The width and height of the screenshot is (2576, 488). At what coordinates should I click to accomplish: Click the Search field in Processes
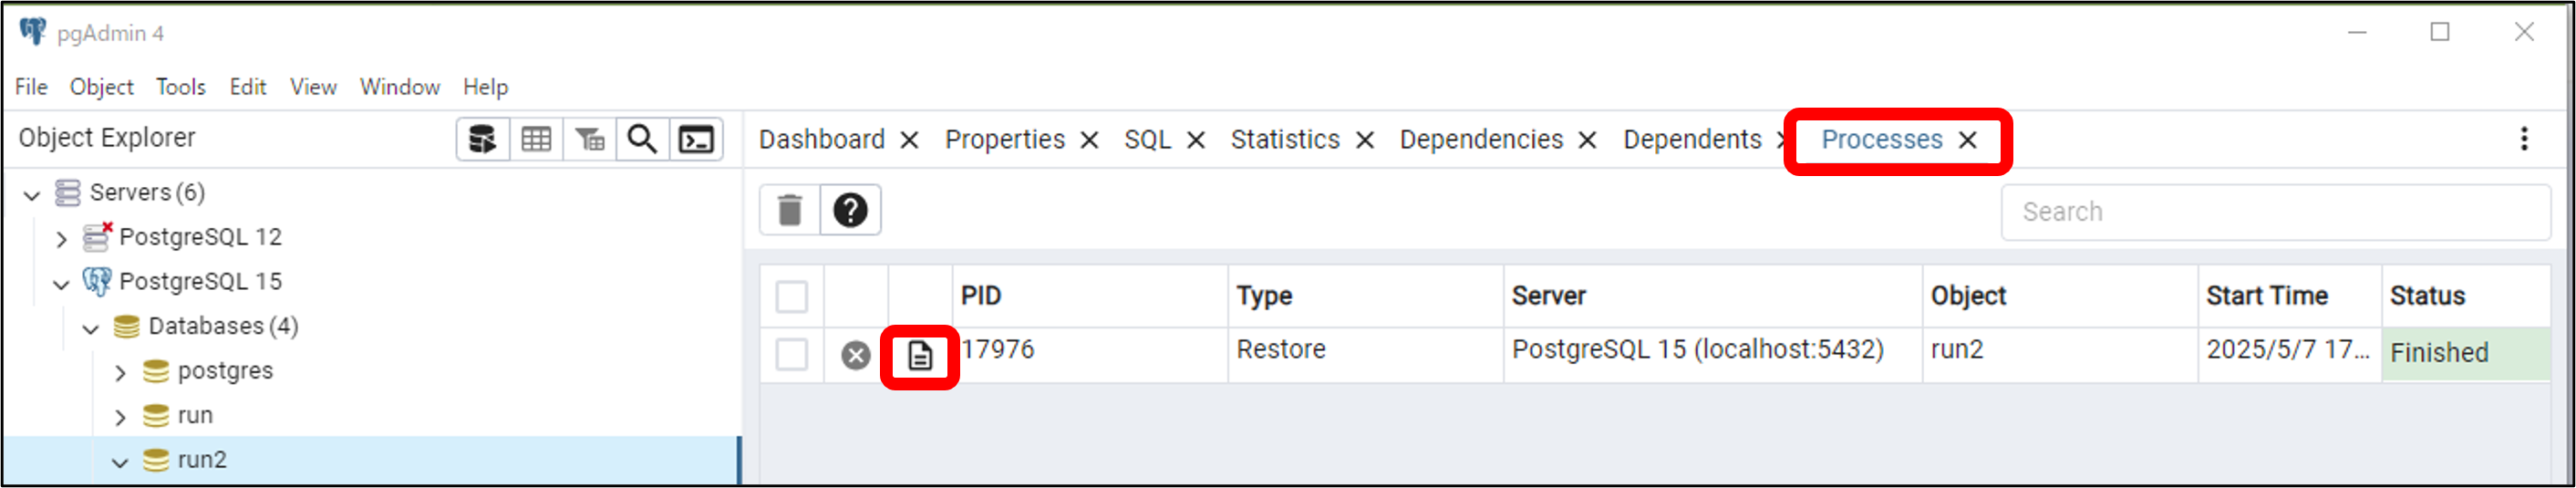point(2275,212)
